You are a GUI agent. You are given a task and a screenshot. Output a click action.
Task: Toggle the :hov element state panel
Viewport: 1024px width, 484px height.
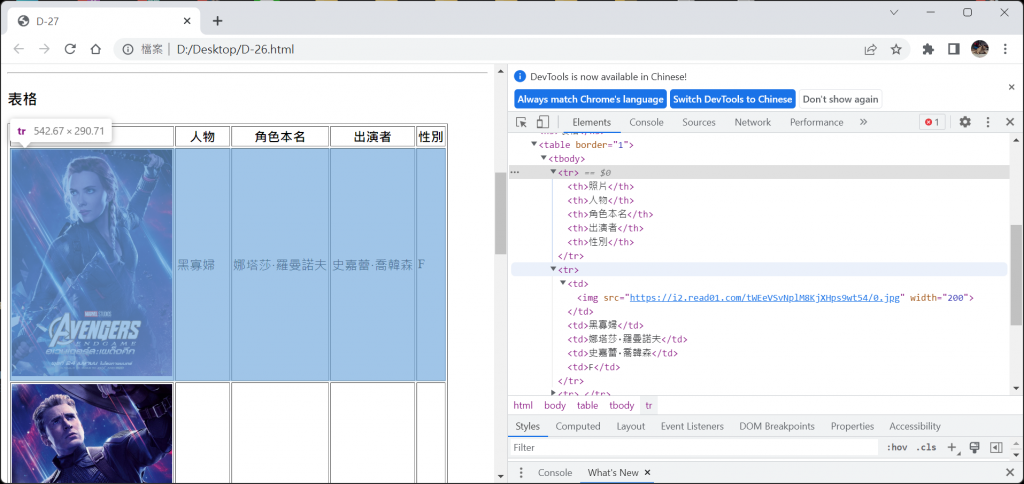pyautogui.click(x=897, y=447)
